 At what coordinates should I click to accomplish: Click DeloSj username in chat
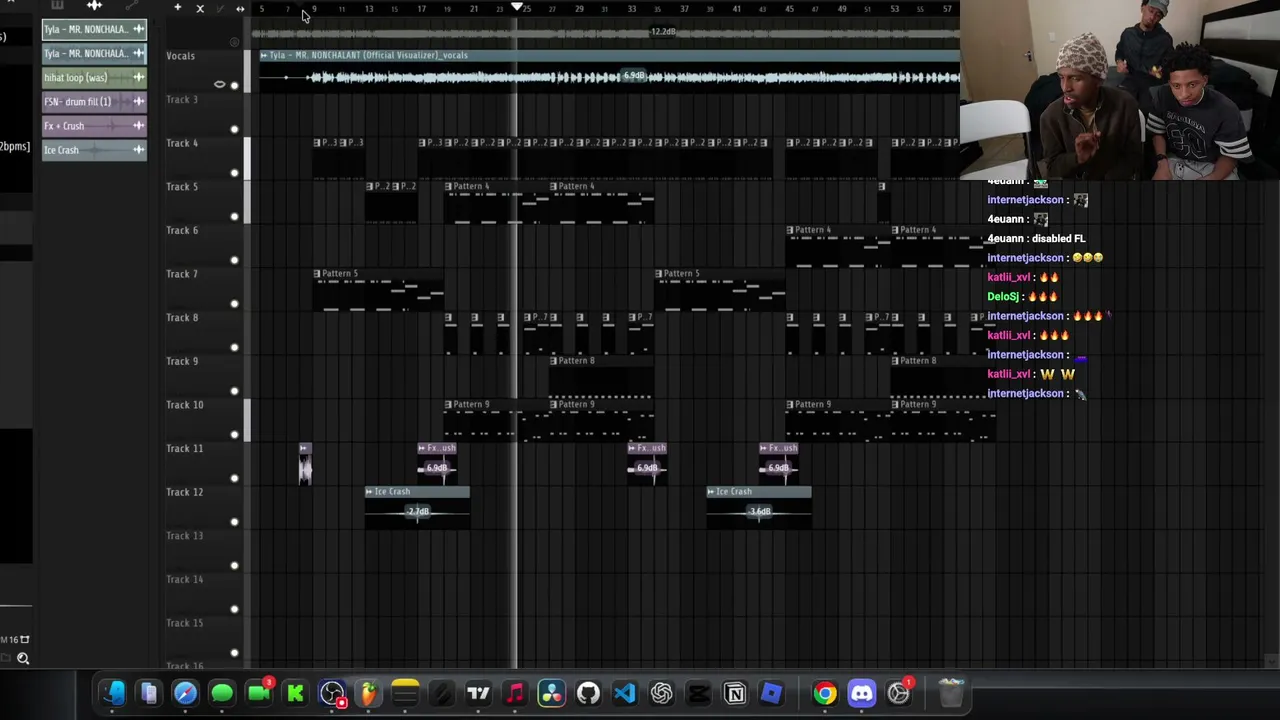1002,297
